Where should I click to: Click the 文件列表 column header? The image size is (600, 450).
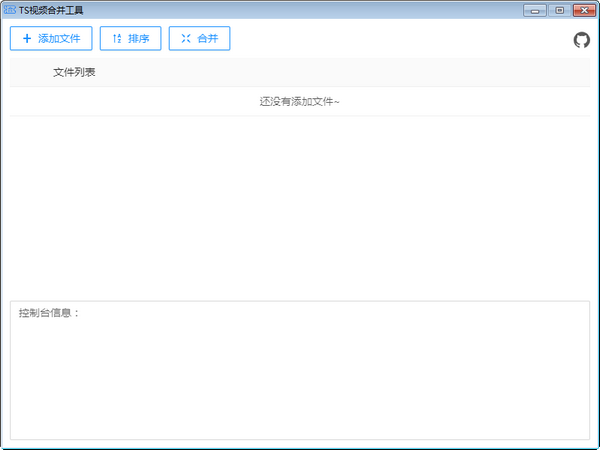tap(75, 72)
